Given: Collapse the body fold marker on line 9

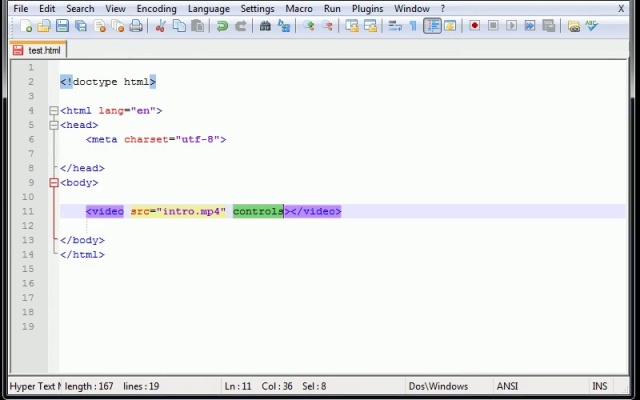Looking at the screenshot, I should coord(54,182).
